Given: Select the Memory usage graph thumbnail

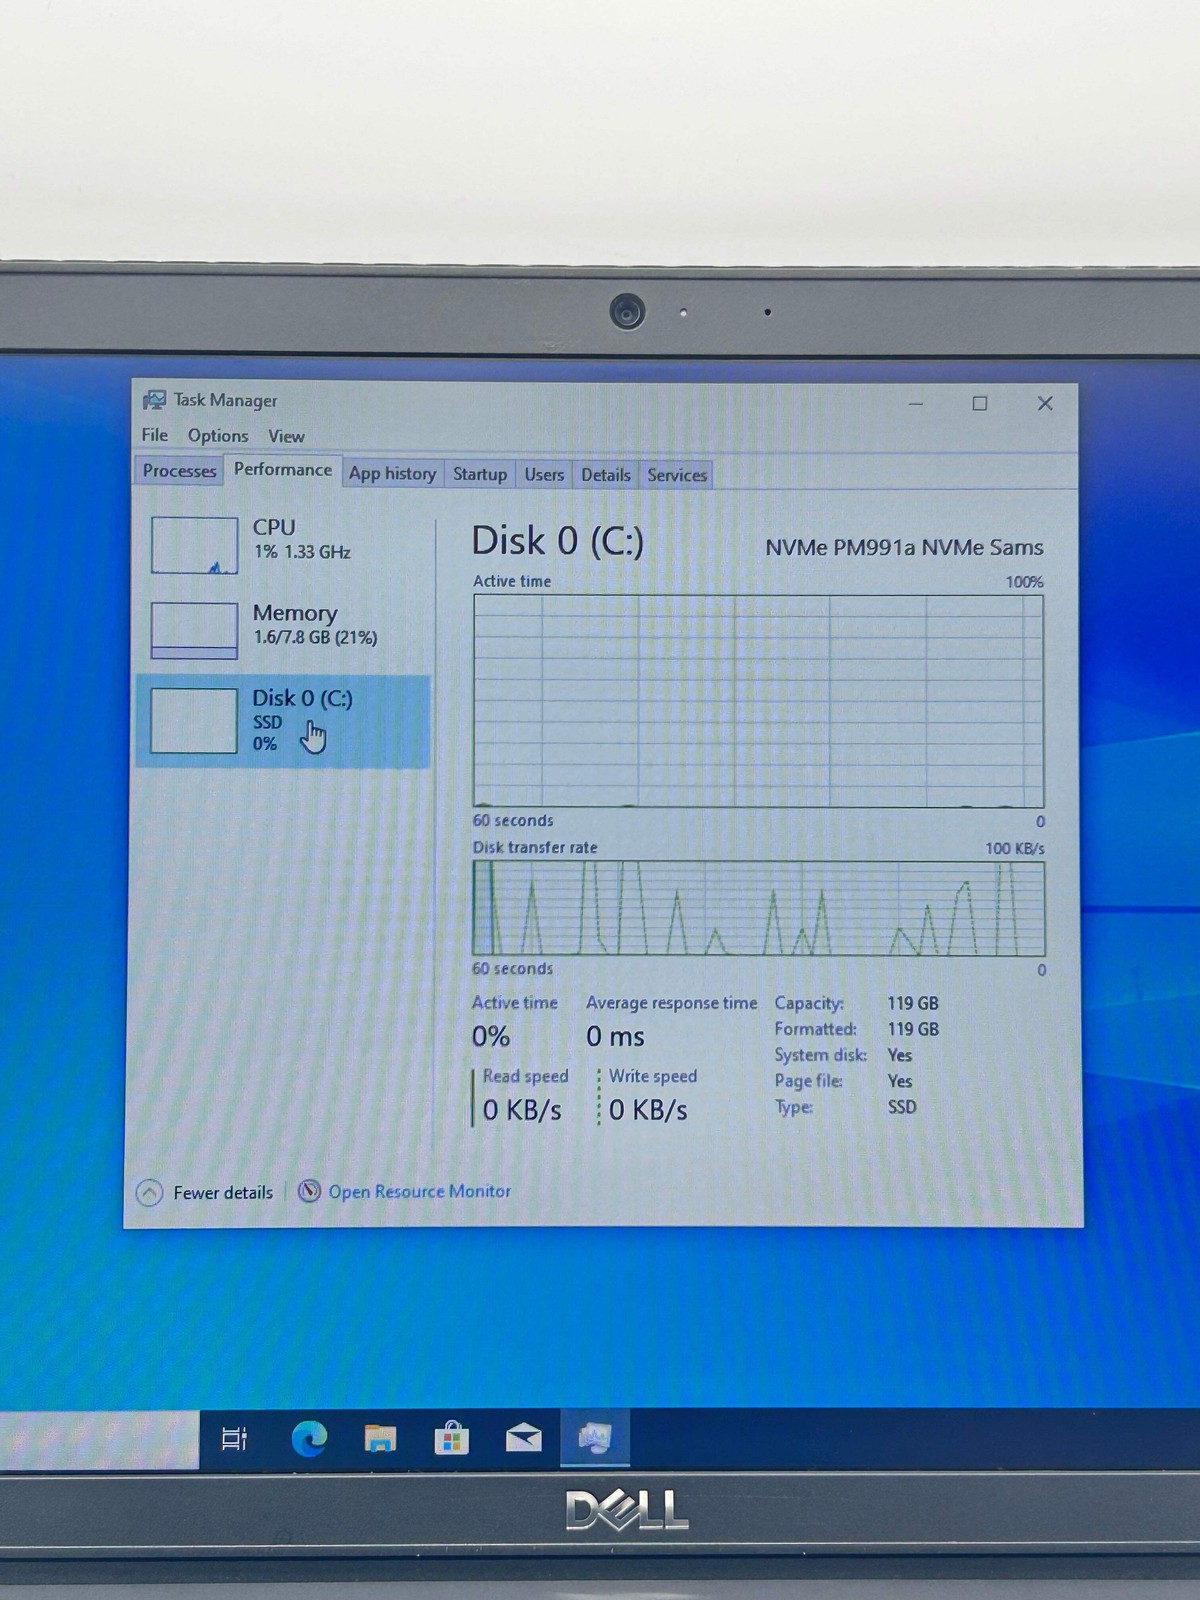Looking at the screenshot, I should coord(194,630).
